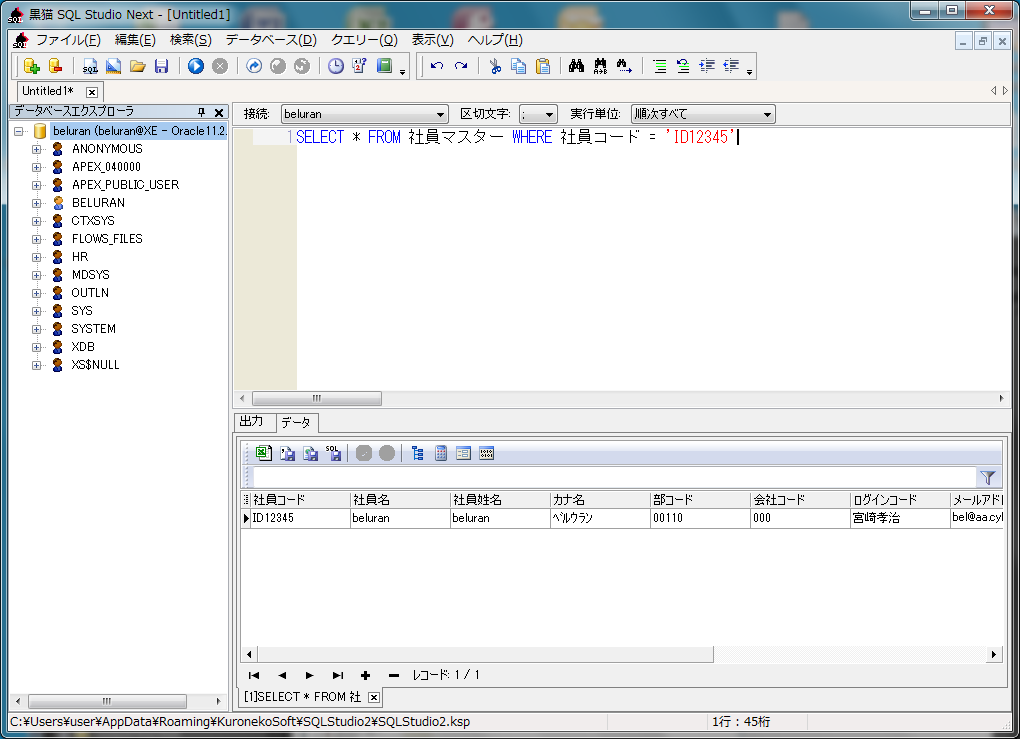Click the tree structure icon in the data toolbar
Screen dimensions: 1020x739
tap(418, 453)
